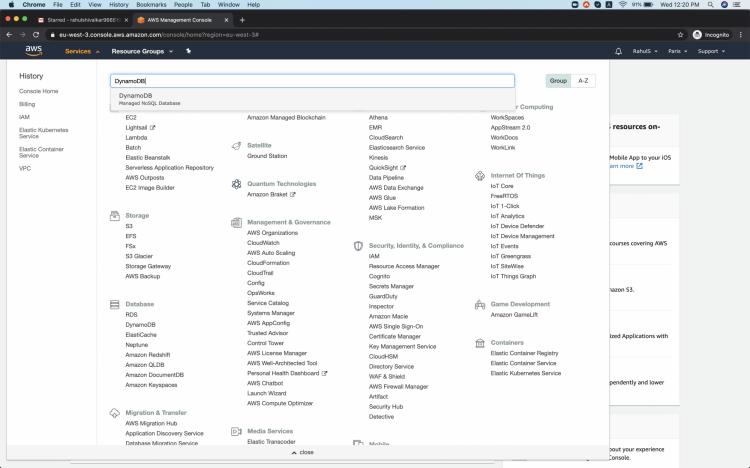Click the AWS logo home icon
The image size is (750, 468).
point(33,50)
